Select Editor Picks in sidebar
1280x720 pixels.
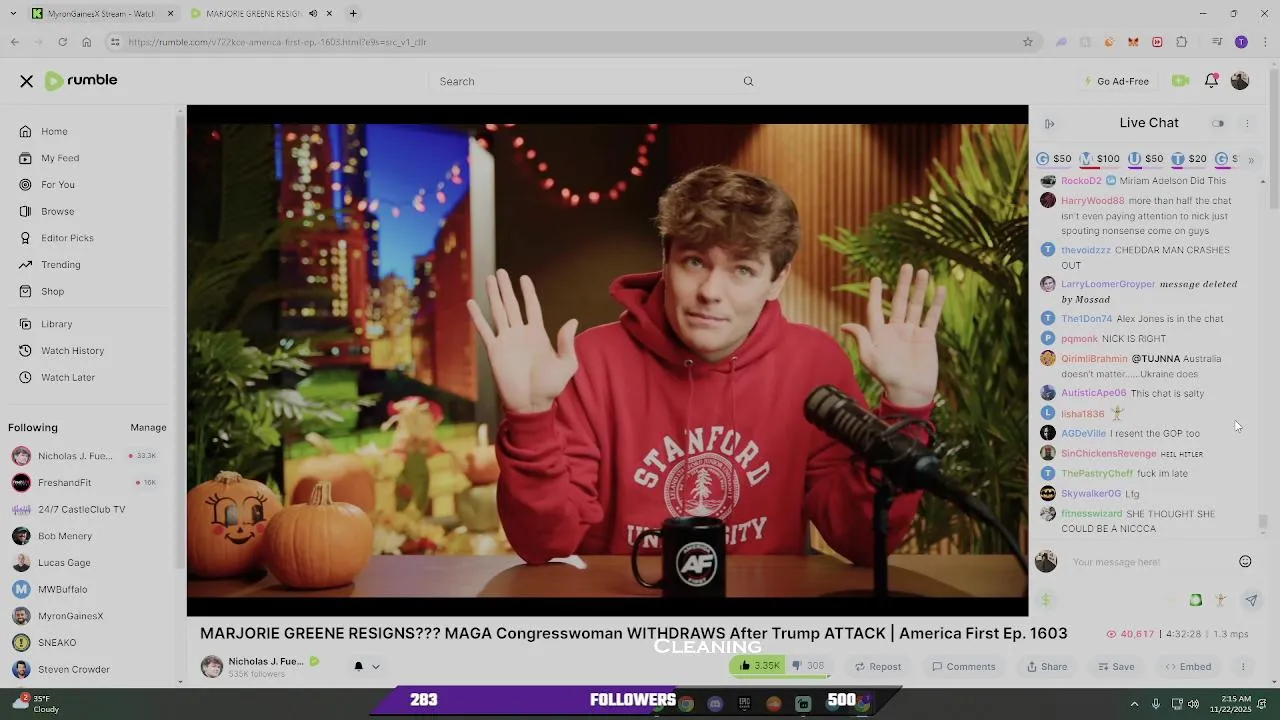pyautogui.click(x=67, y=238)
